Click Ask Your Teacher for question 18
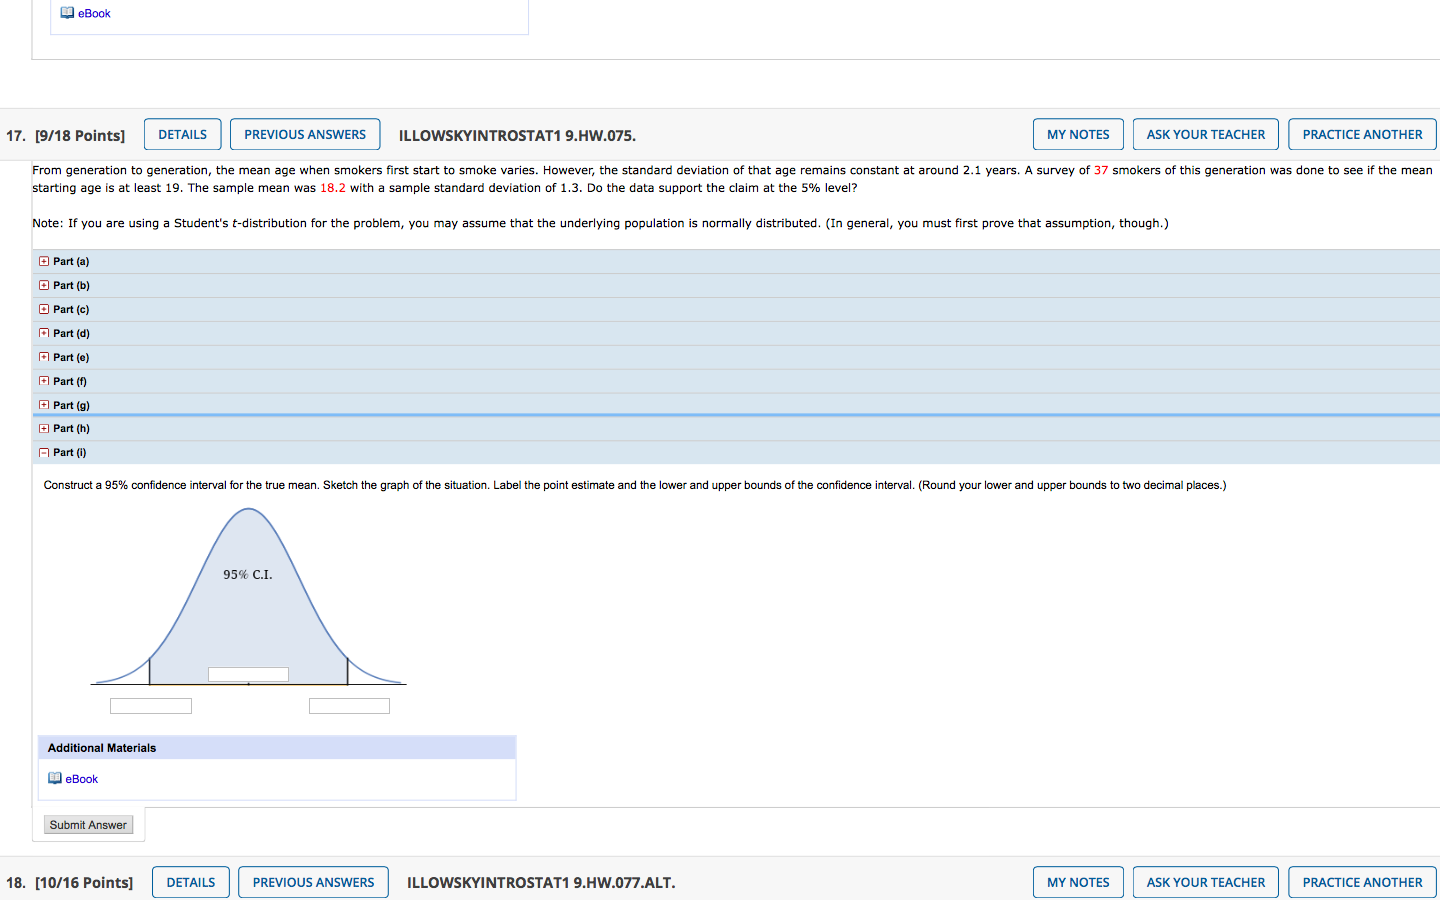This screenshot has height=900, width=1440. coord(1206,882)
